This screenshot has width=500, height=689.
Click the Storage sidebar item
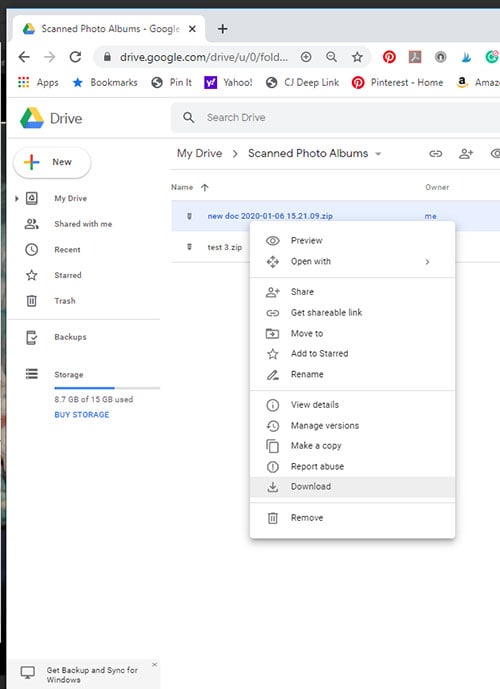click(x=69, y=374)
